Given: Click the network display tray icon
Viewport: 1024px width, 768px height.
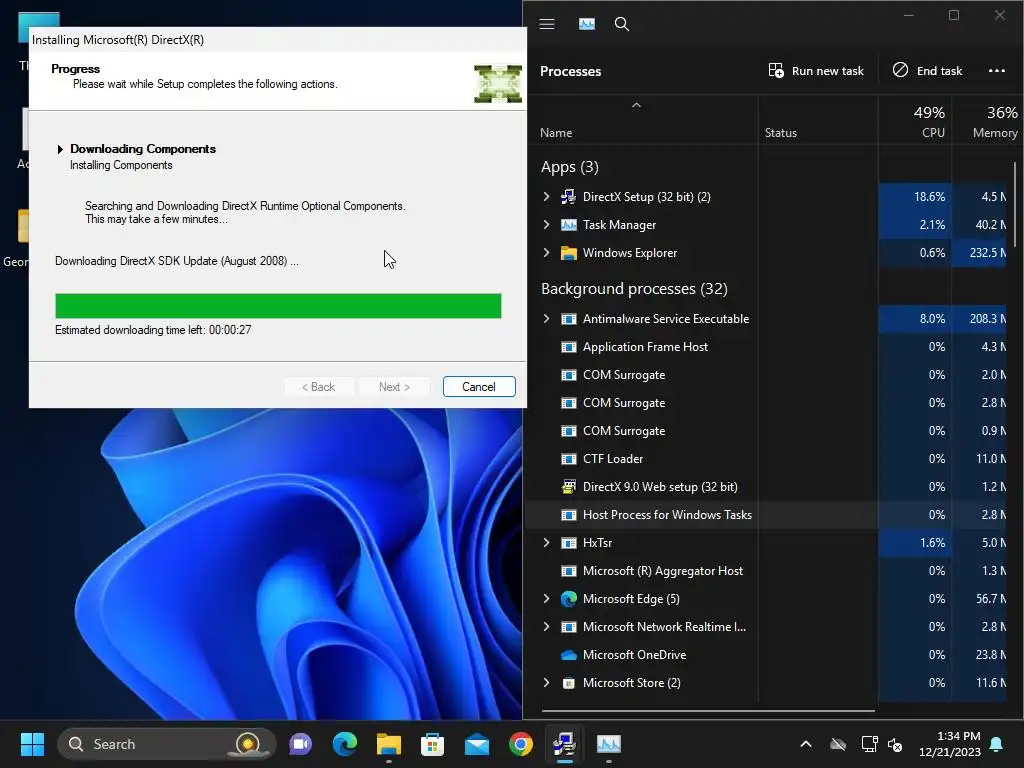Looking at the screenshot, I should (x=869, y=744).
